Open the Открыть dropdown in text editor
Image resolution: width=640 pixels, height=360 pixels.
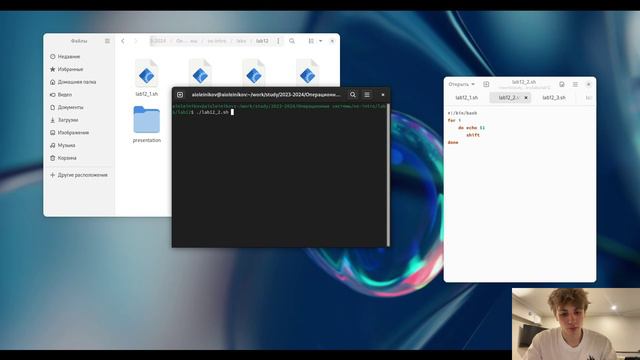pyautogui.click(x=461, y=84)
